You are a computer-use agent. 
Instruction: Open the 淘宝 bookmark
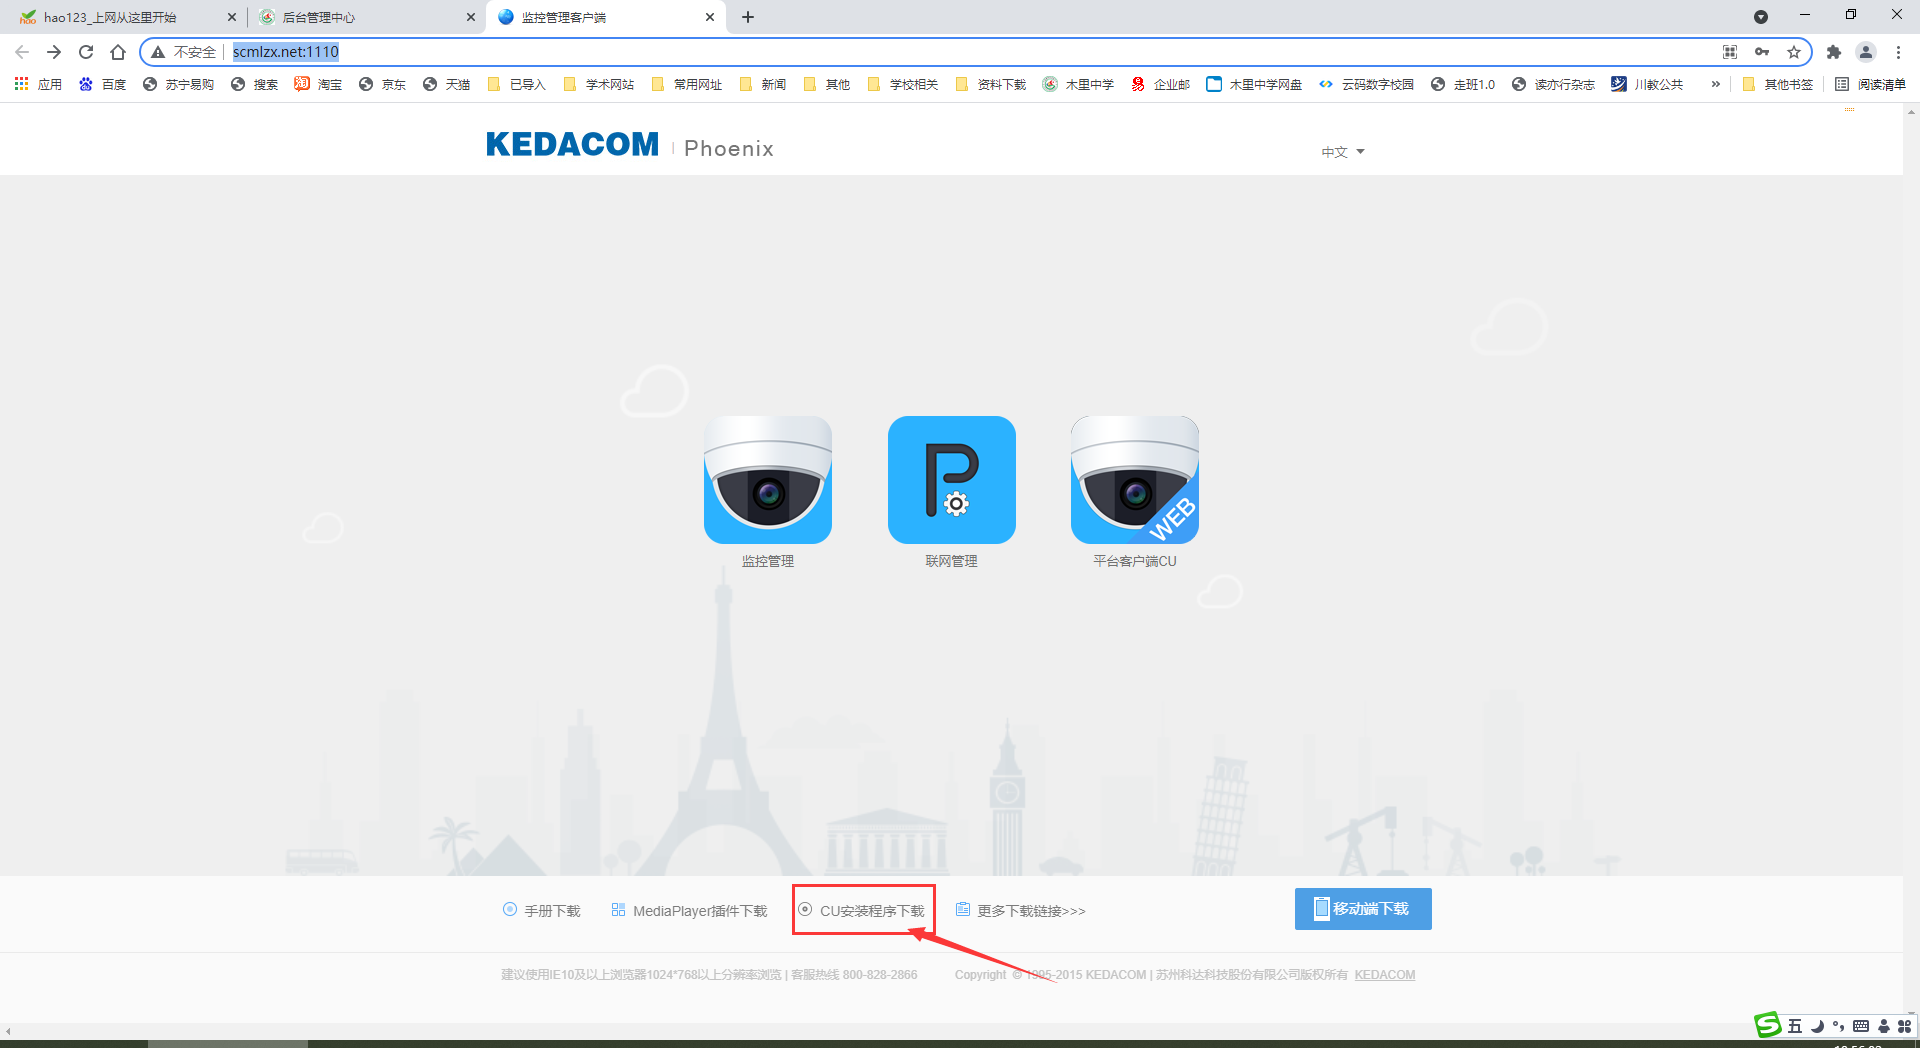pyautogui.click(x=318, y=84)
